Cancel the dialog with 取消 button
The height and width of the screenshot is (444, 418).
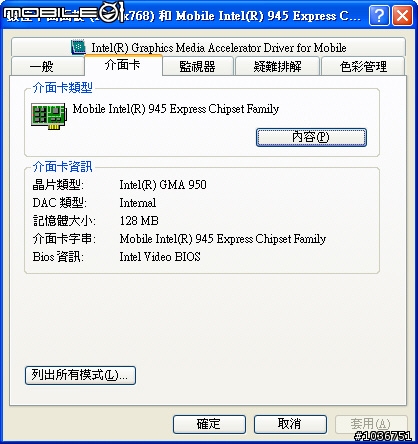tap(290, 424)
